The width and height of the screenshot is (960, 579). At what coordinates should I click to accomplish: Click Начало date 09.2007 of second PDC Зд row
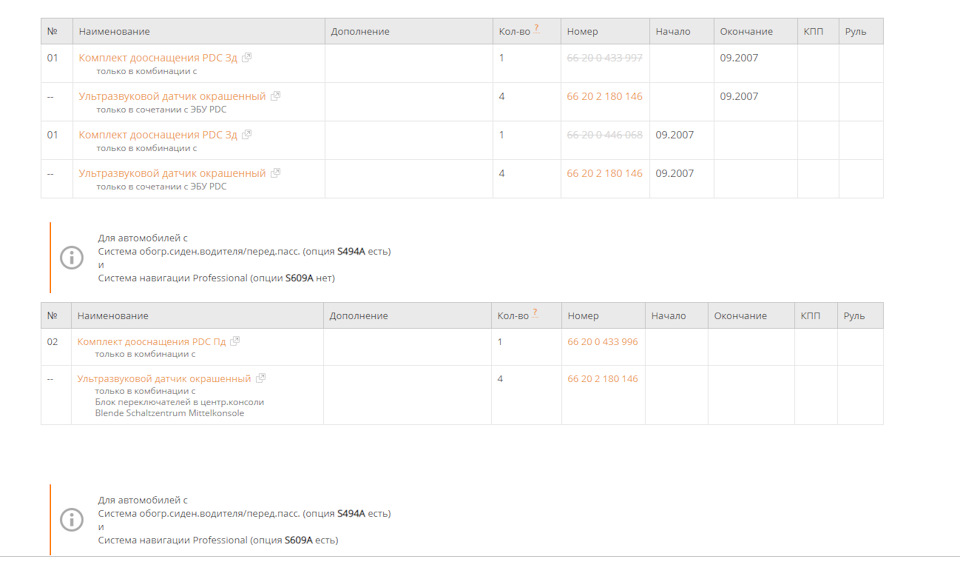click(674, 135)
